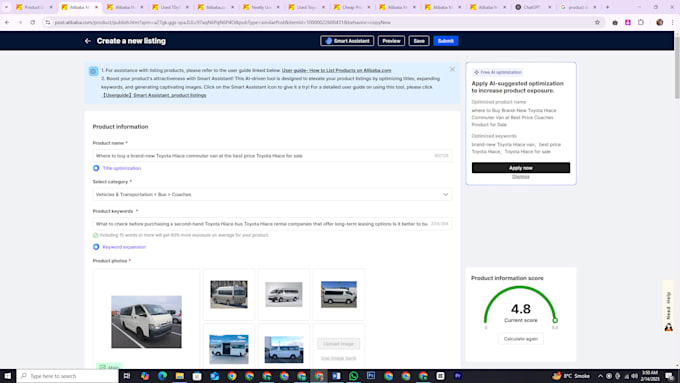Open the Windows Start menu
The width and height of the screenshot is (680, 383).
point(7,376)
